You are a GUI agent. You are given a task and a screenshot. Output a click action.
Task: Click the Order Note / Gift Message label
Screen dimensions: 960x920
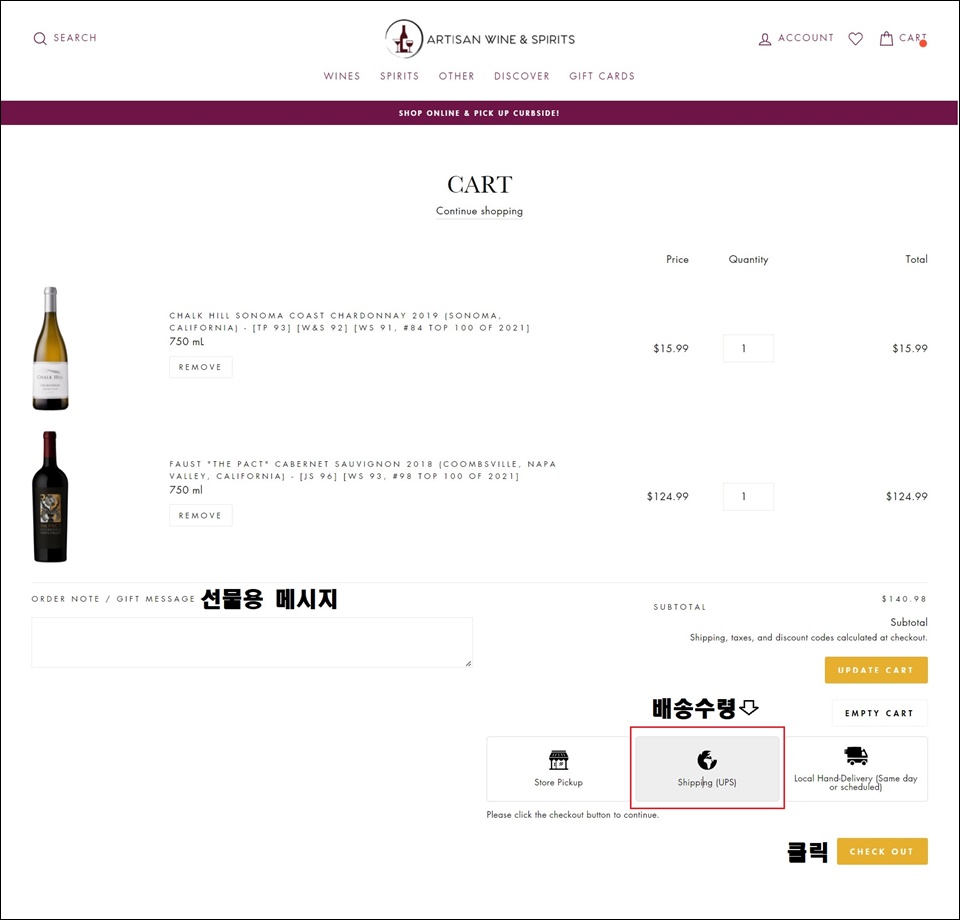point(113,599)
